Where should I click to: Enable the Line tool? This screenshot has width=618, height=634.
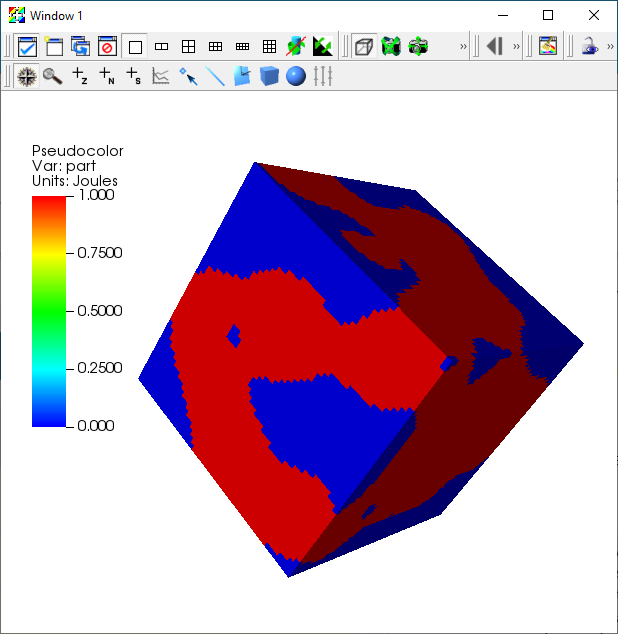pos(215,76)
